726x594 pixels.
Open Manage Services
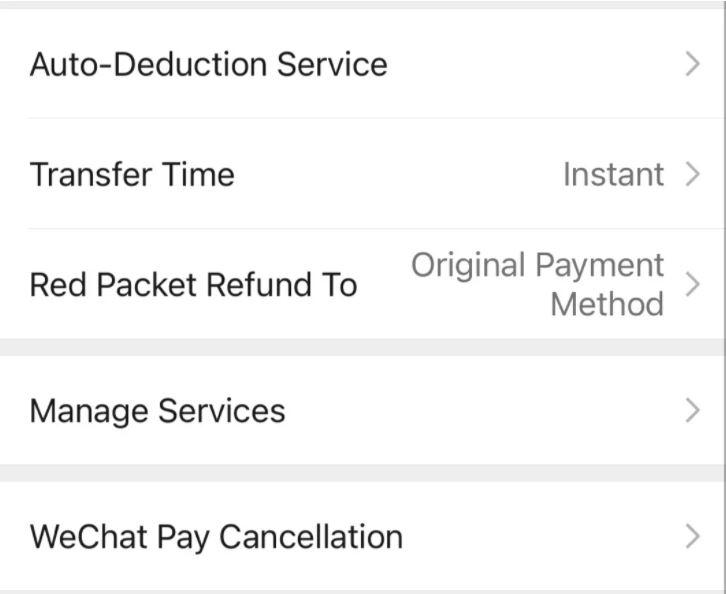(x=157, y=411)
